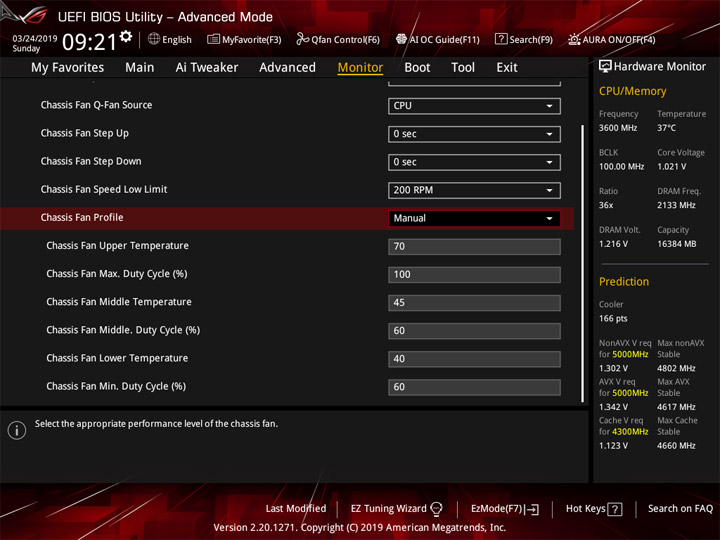Click the 1.021 V core voltage value
Screen dimensions: 720x540
pyautogui.click(x=671, y=167)
